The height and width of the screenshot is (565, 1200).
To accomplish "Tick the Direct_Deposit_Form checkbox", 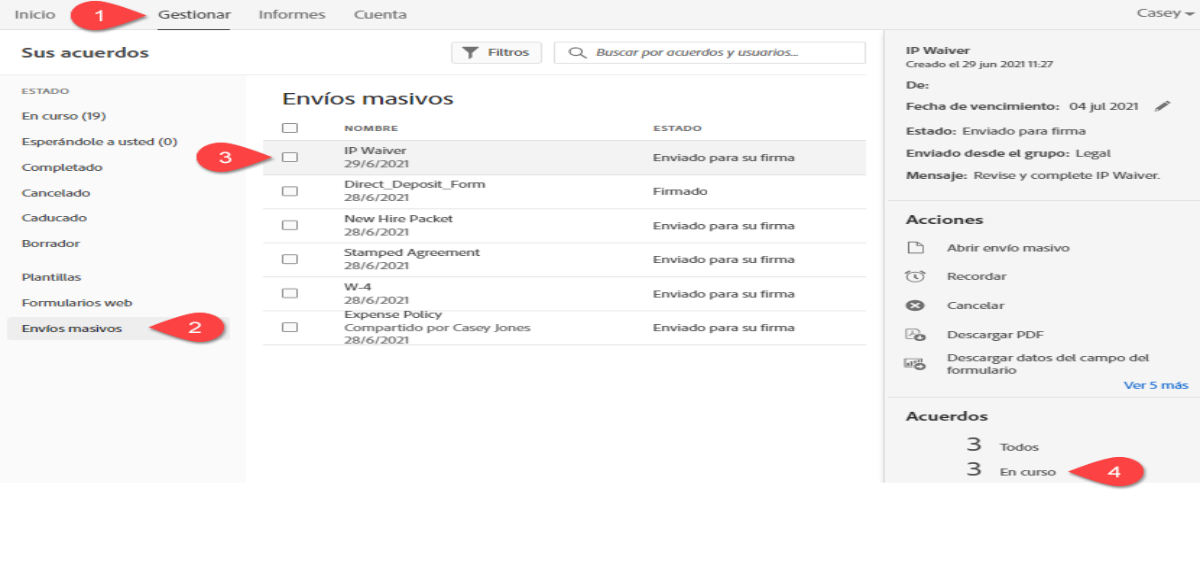I will (290, 191).
